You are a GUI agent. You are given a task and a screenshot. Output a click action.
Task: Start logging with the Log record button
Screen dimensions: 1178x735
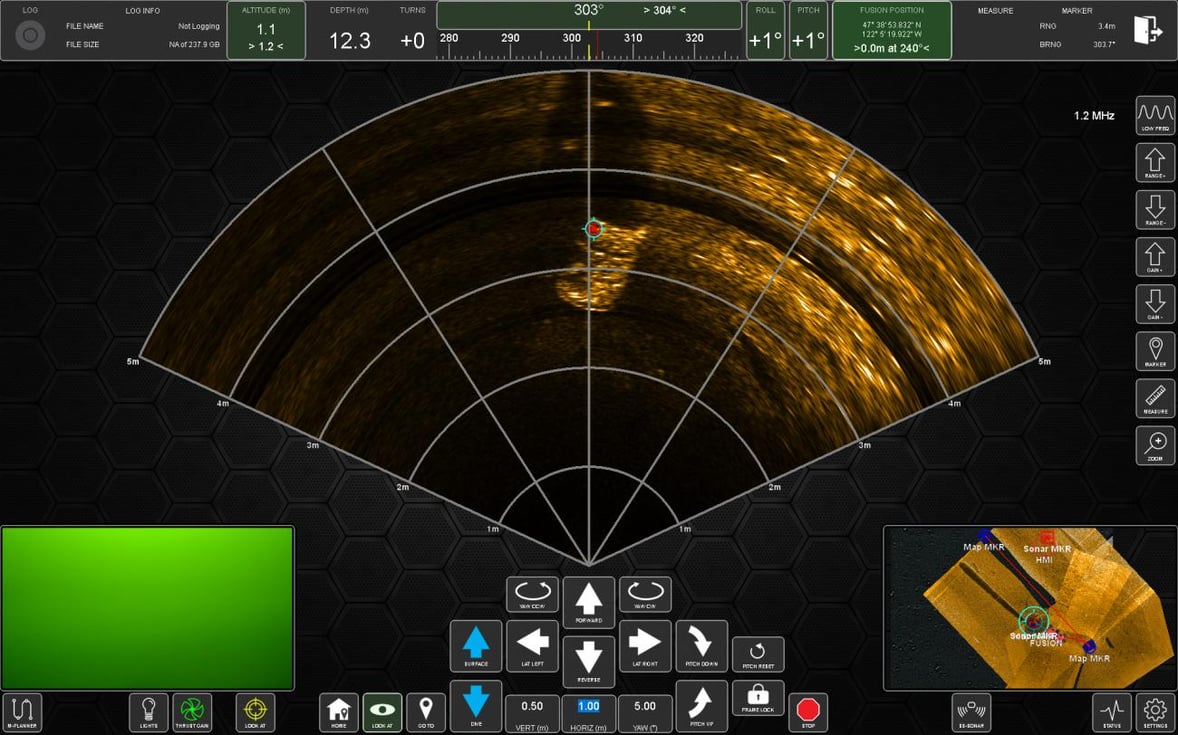(x=30, y=35)
